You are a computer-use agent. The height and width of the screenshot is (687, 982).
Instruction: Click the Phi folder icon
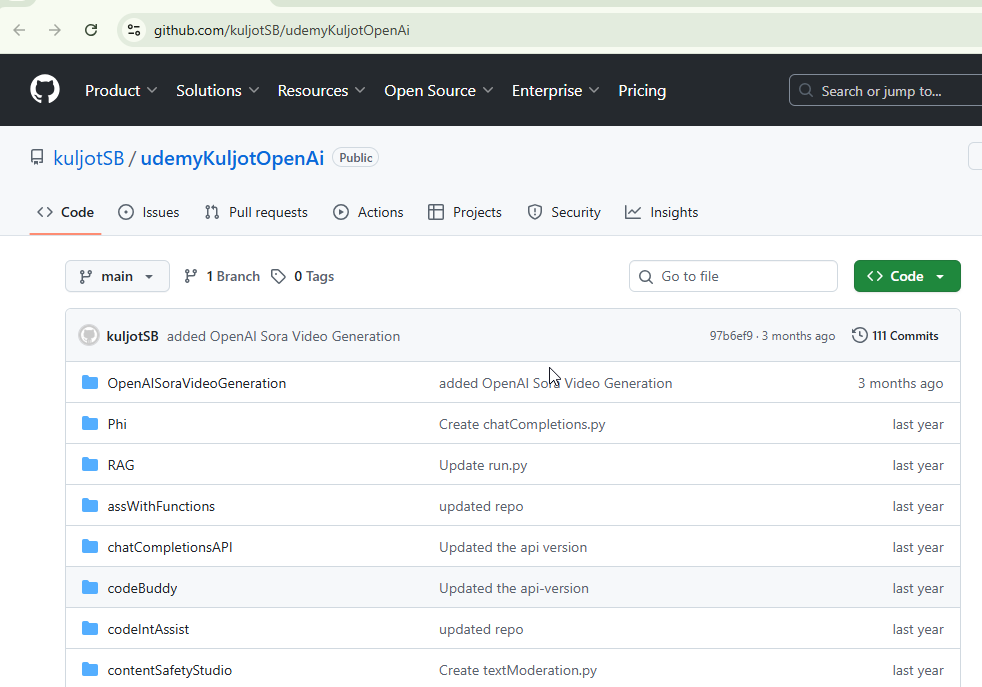point(90,424)
